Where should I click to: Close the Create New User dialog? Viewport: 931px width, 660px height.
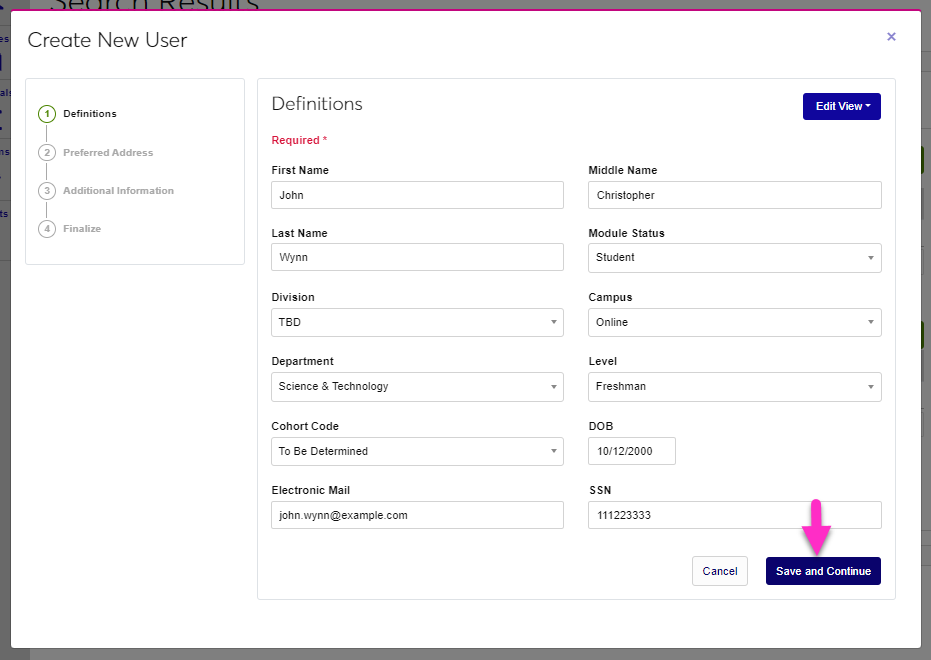891,37
